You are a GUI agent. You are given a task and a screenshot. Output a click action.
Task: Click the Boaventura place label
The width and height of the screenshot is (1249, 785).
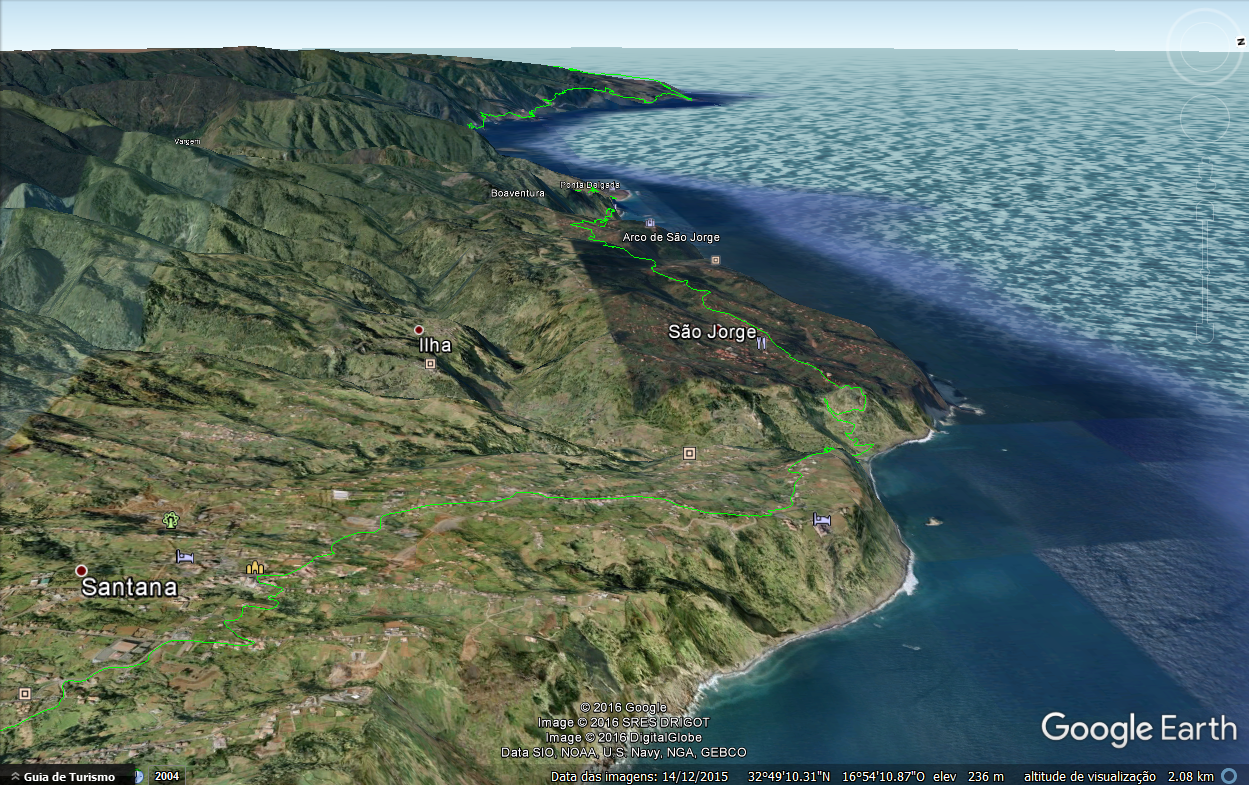coord(518,193)
